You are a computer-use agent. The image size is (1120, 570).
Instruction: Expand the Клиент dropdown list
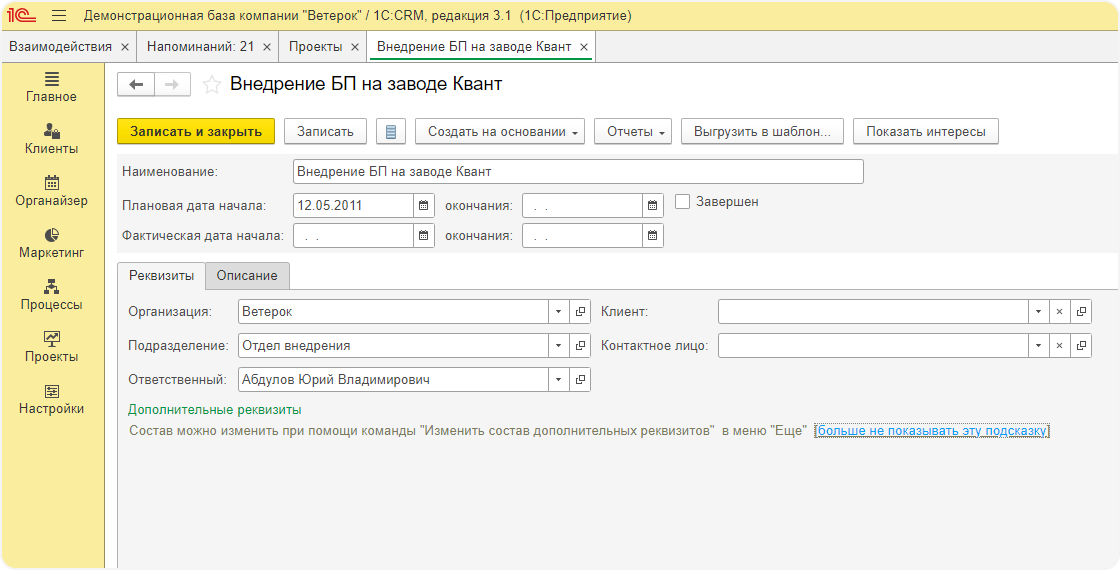pyautogui.click(x=1038, y=311)
